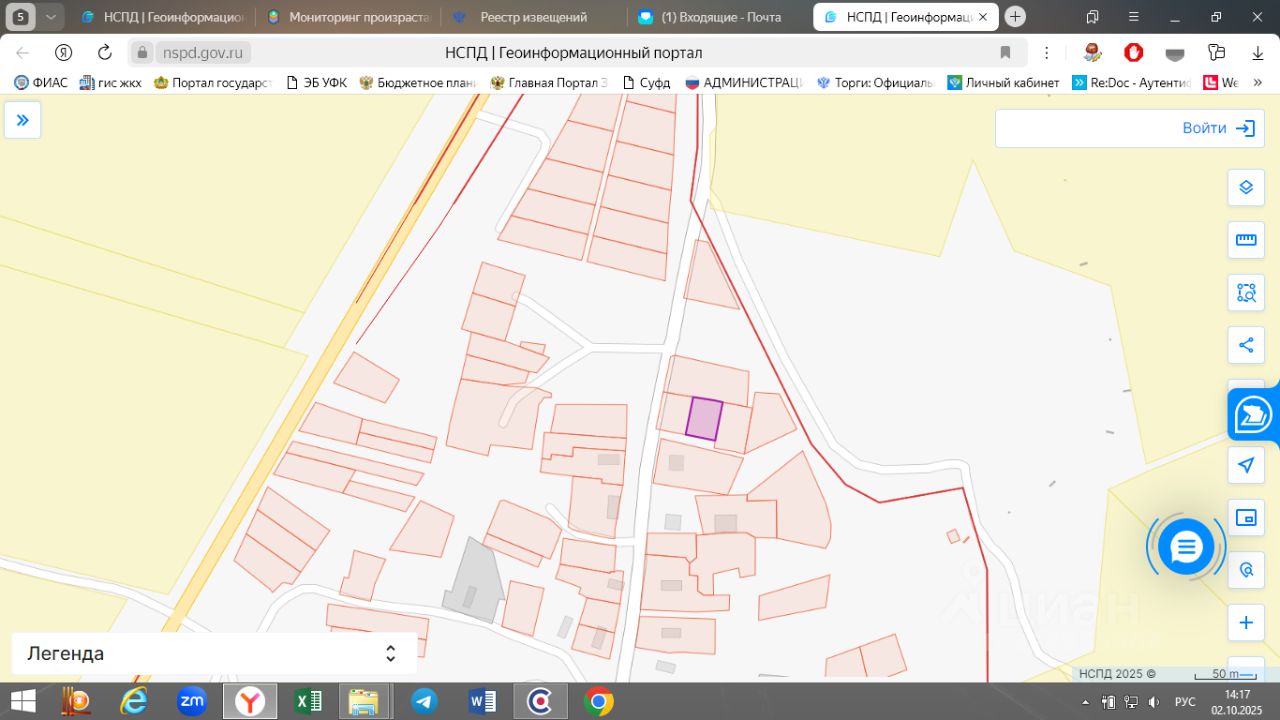Open the Портал государст bookmark
The width and height of the screenshot is (1280, 720).
212,83
